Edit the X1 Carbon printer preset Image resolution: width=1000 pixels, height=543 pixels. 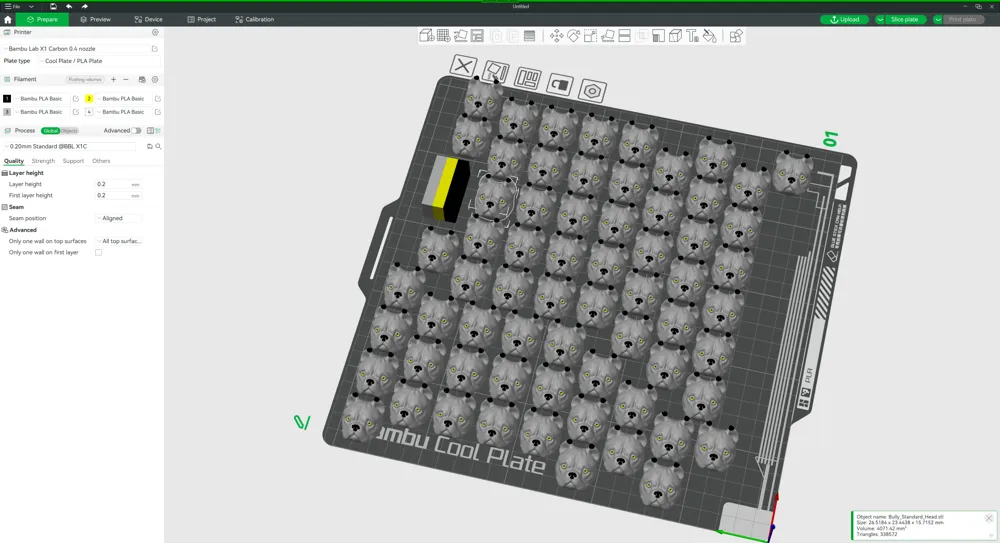click(x=154, y=48)
